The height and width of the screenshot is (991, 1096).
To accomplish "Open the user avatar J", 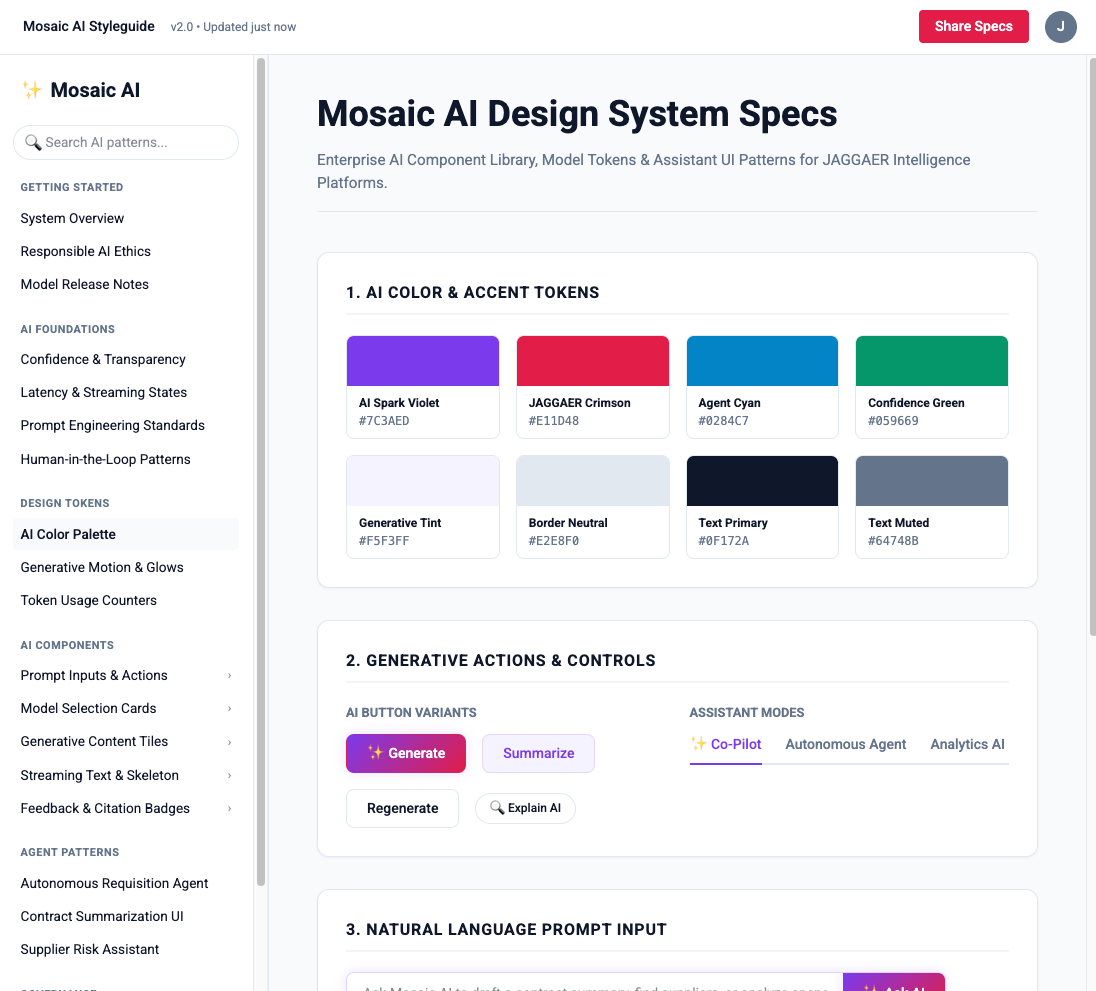I will [1060, 27].
